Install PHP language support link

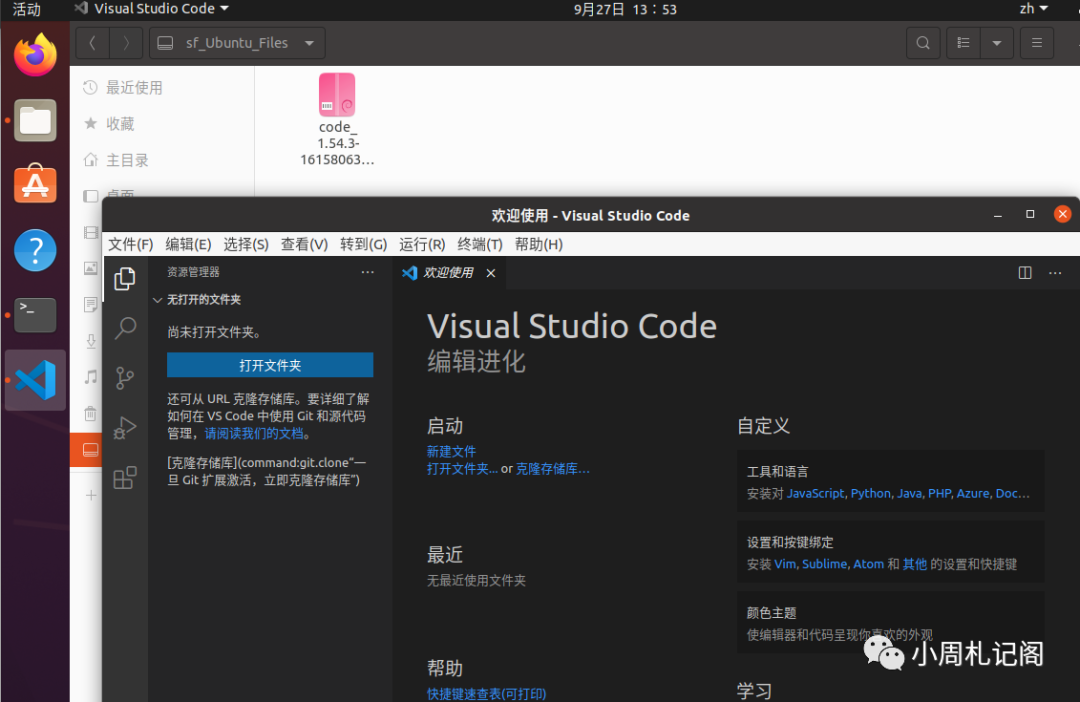939,493
